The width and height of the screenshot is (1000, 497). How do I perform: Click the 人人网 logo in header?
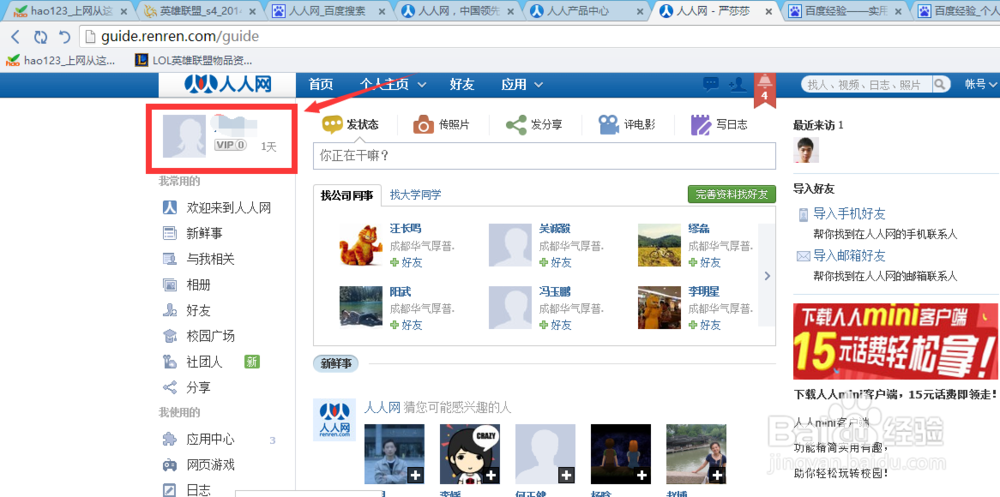[228, 85]
